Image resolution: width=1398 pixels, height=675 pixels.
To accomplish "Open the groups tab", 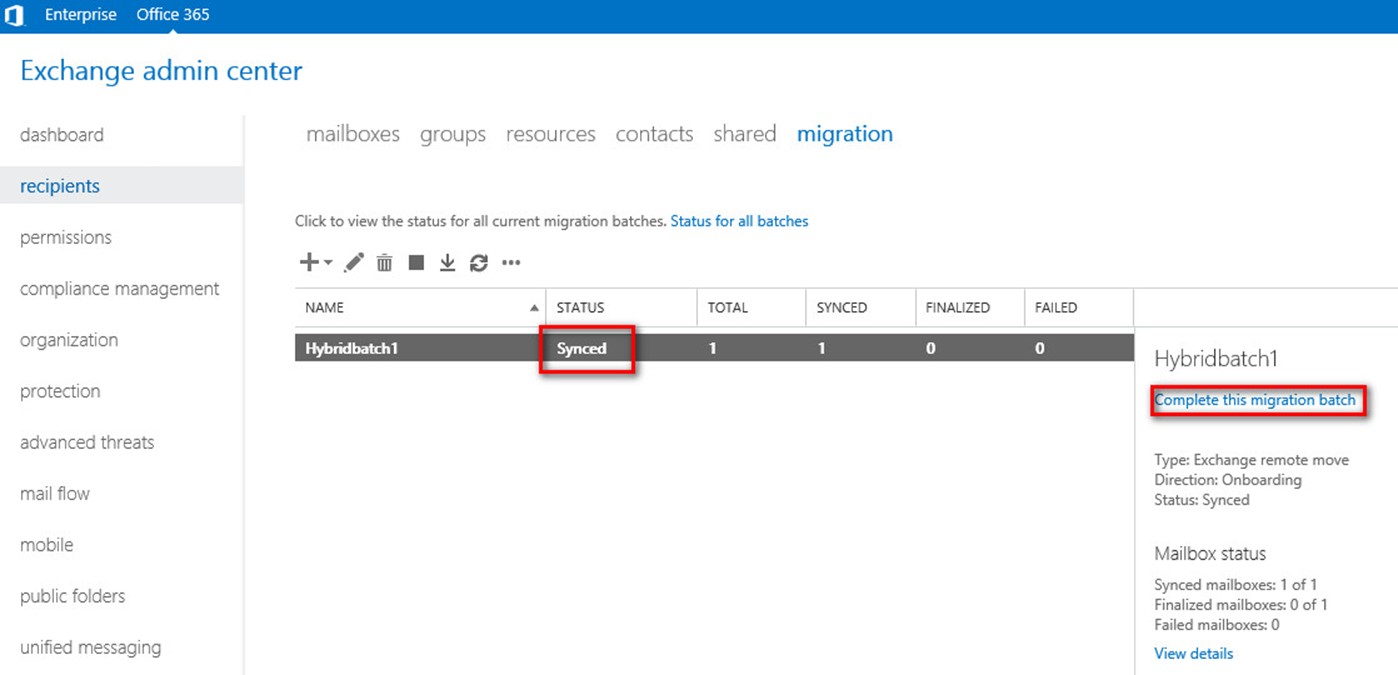I will click(453, 135).
